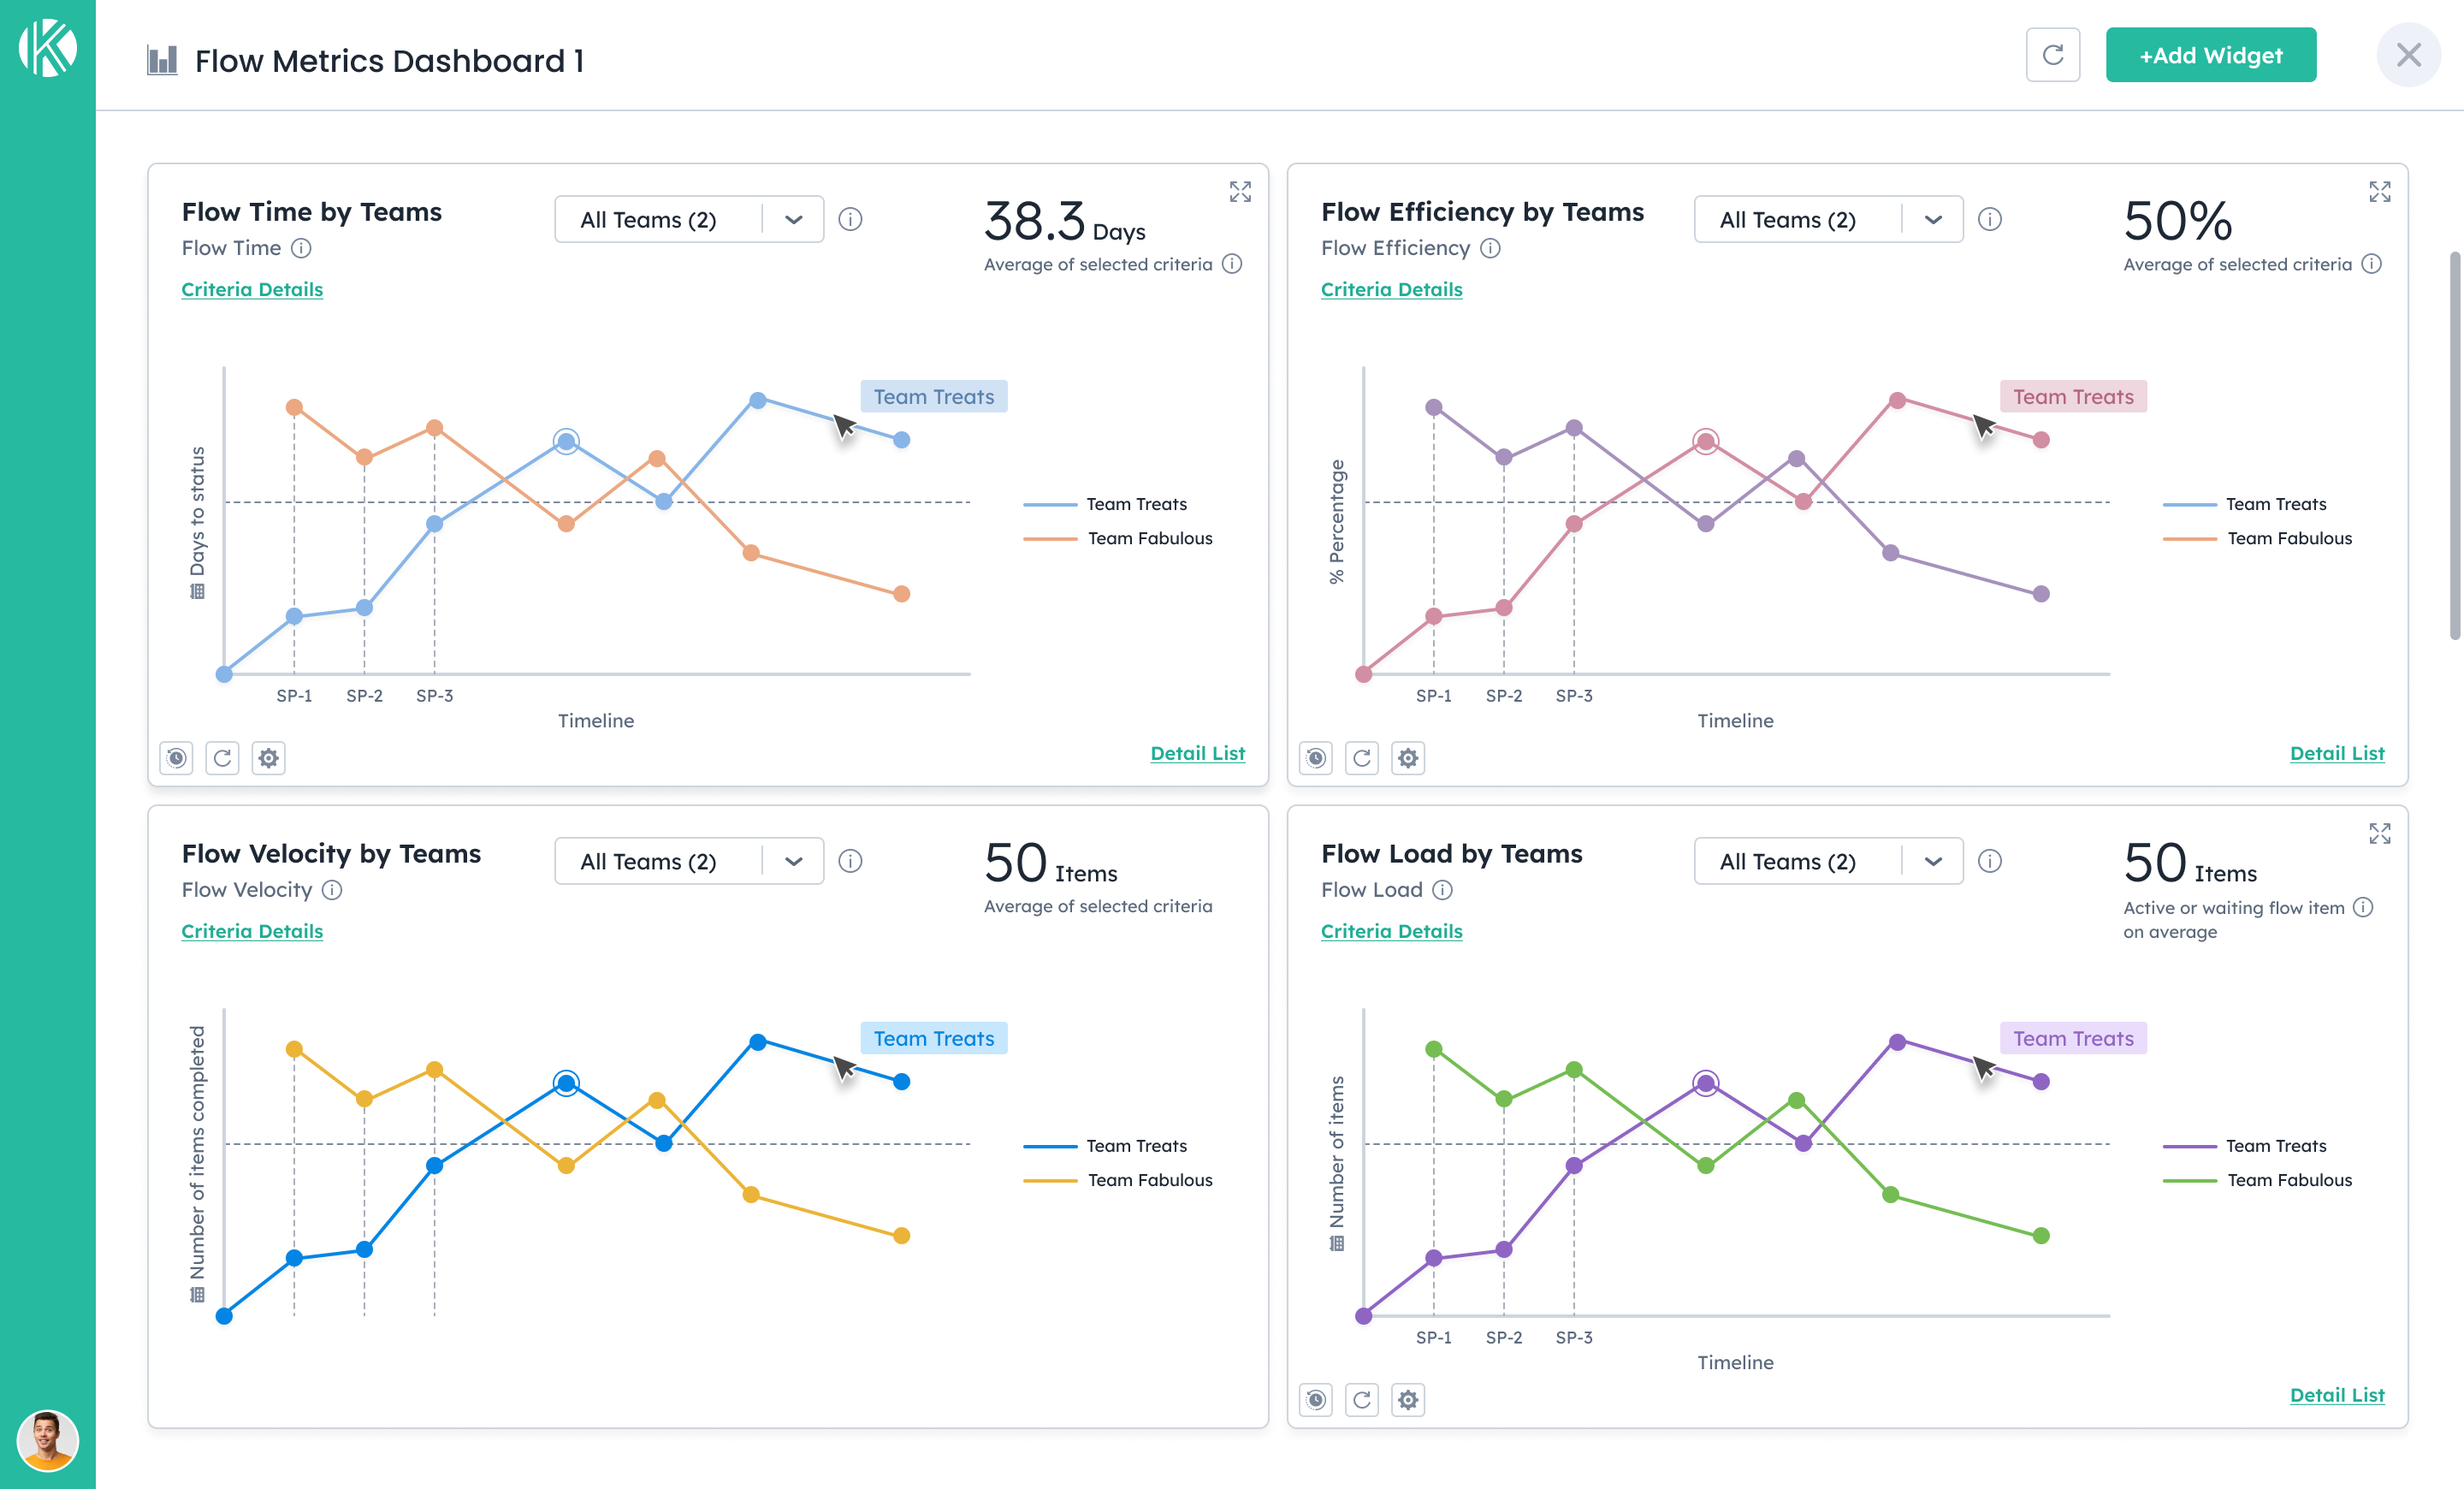Click info icon next to Flow Velocity subtitle
Screen dimensions: 2464x1489
tap(333, 890)
